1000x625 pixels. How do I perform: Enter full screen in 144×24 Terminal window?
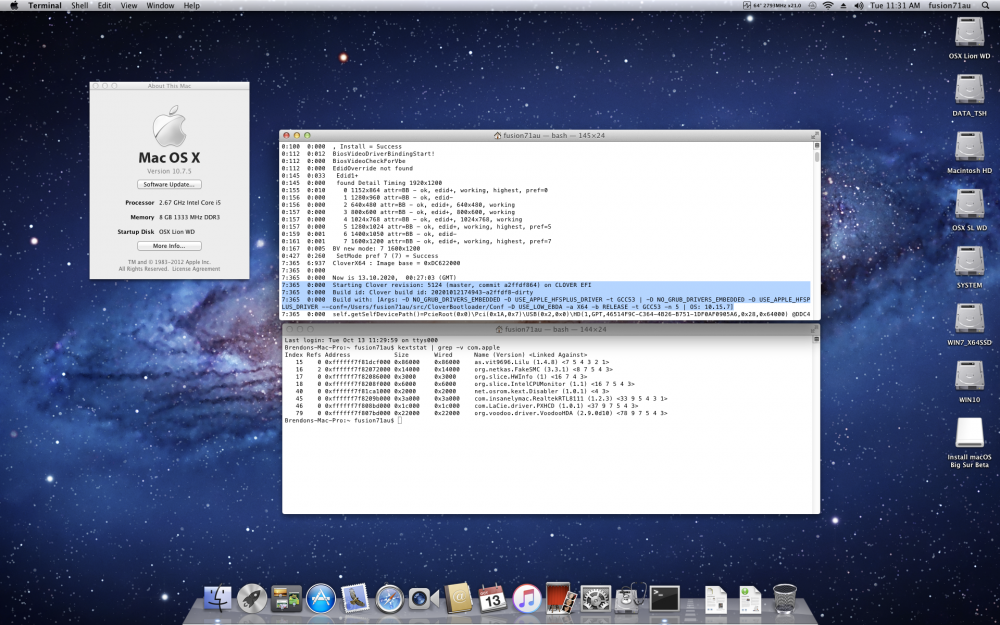[814, 330]
